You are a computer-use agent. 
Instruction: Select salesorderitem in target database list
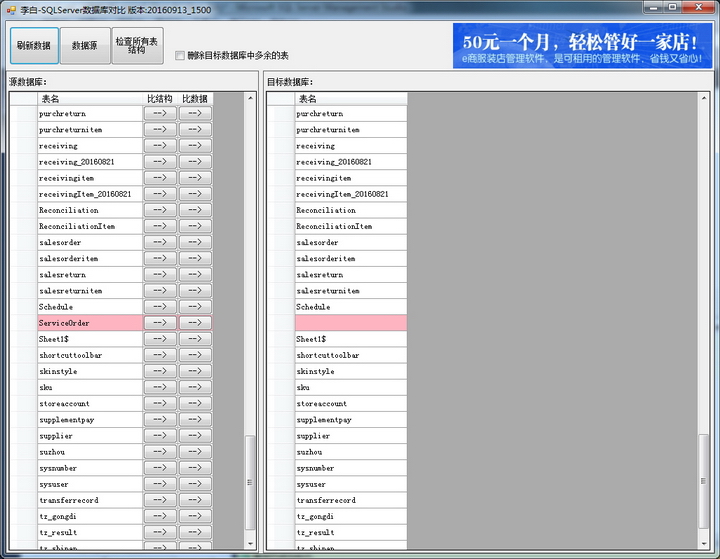351,258
